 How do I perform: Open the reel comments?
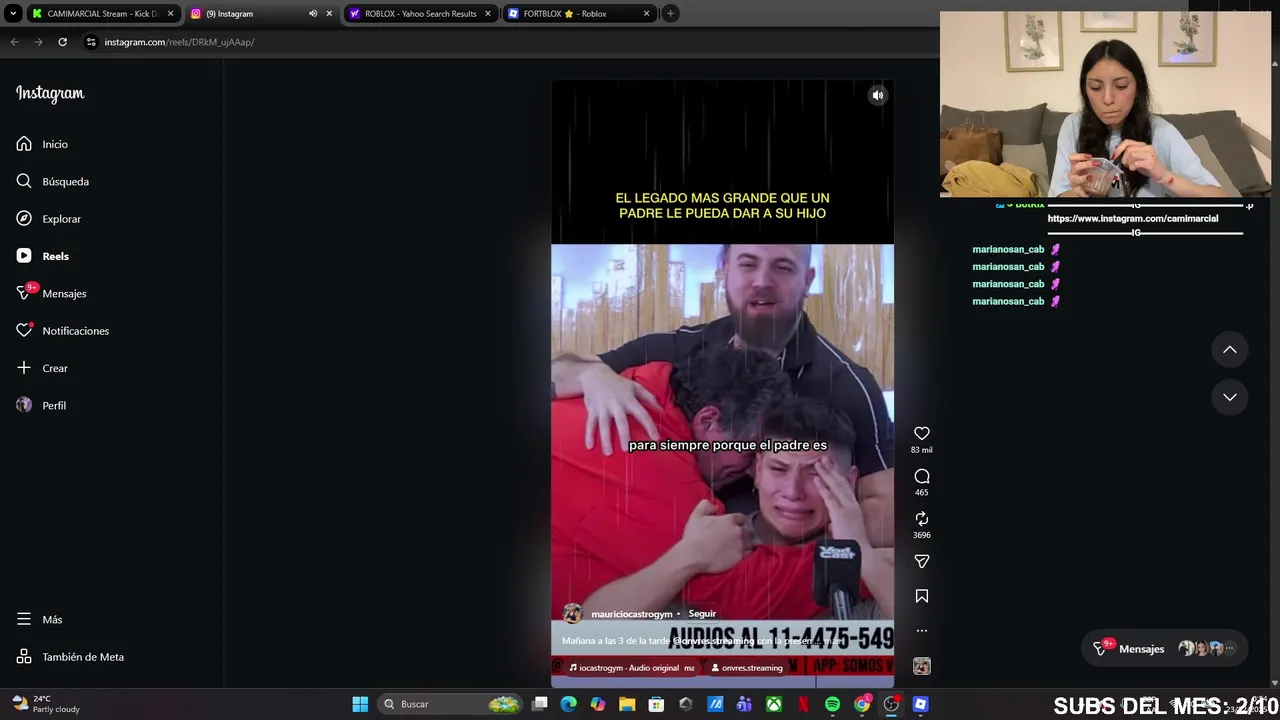(922, 476)
